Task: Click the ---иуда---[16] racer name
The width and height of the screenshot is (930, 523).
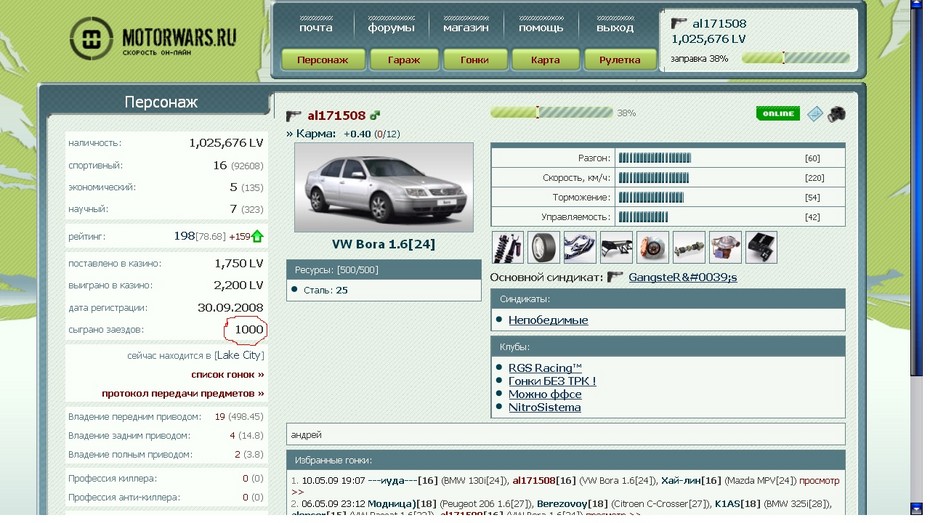Action: [x=403, y=481]
